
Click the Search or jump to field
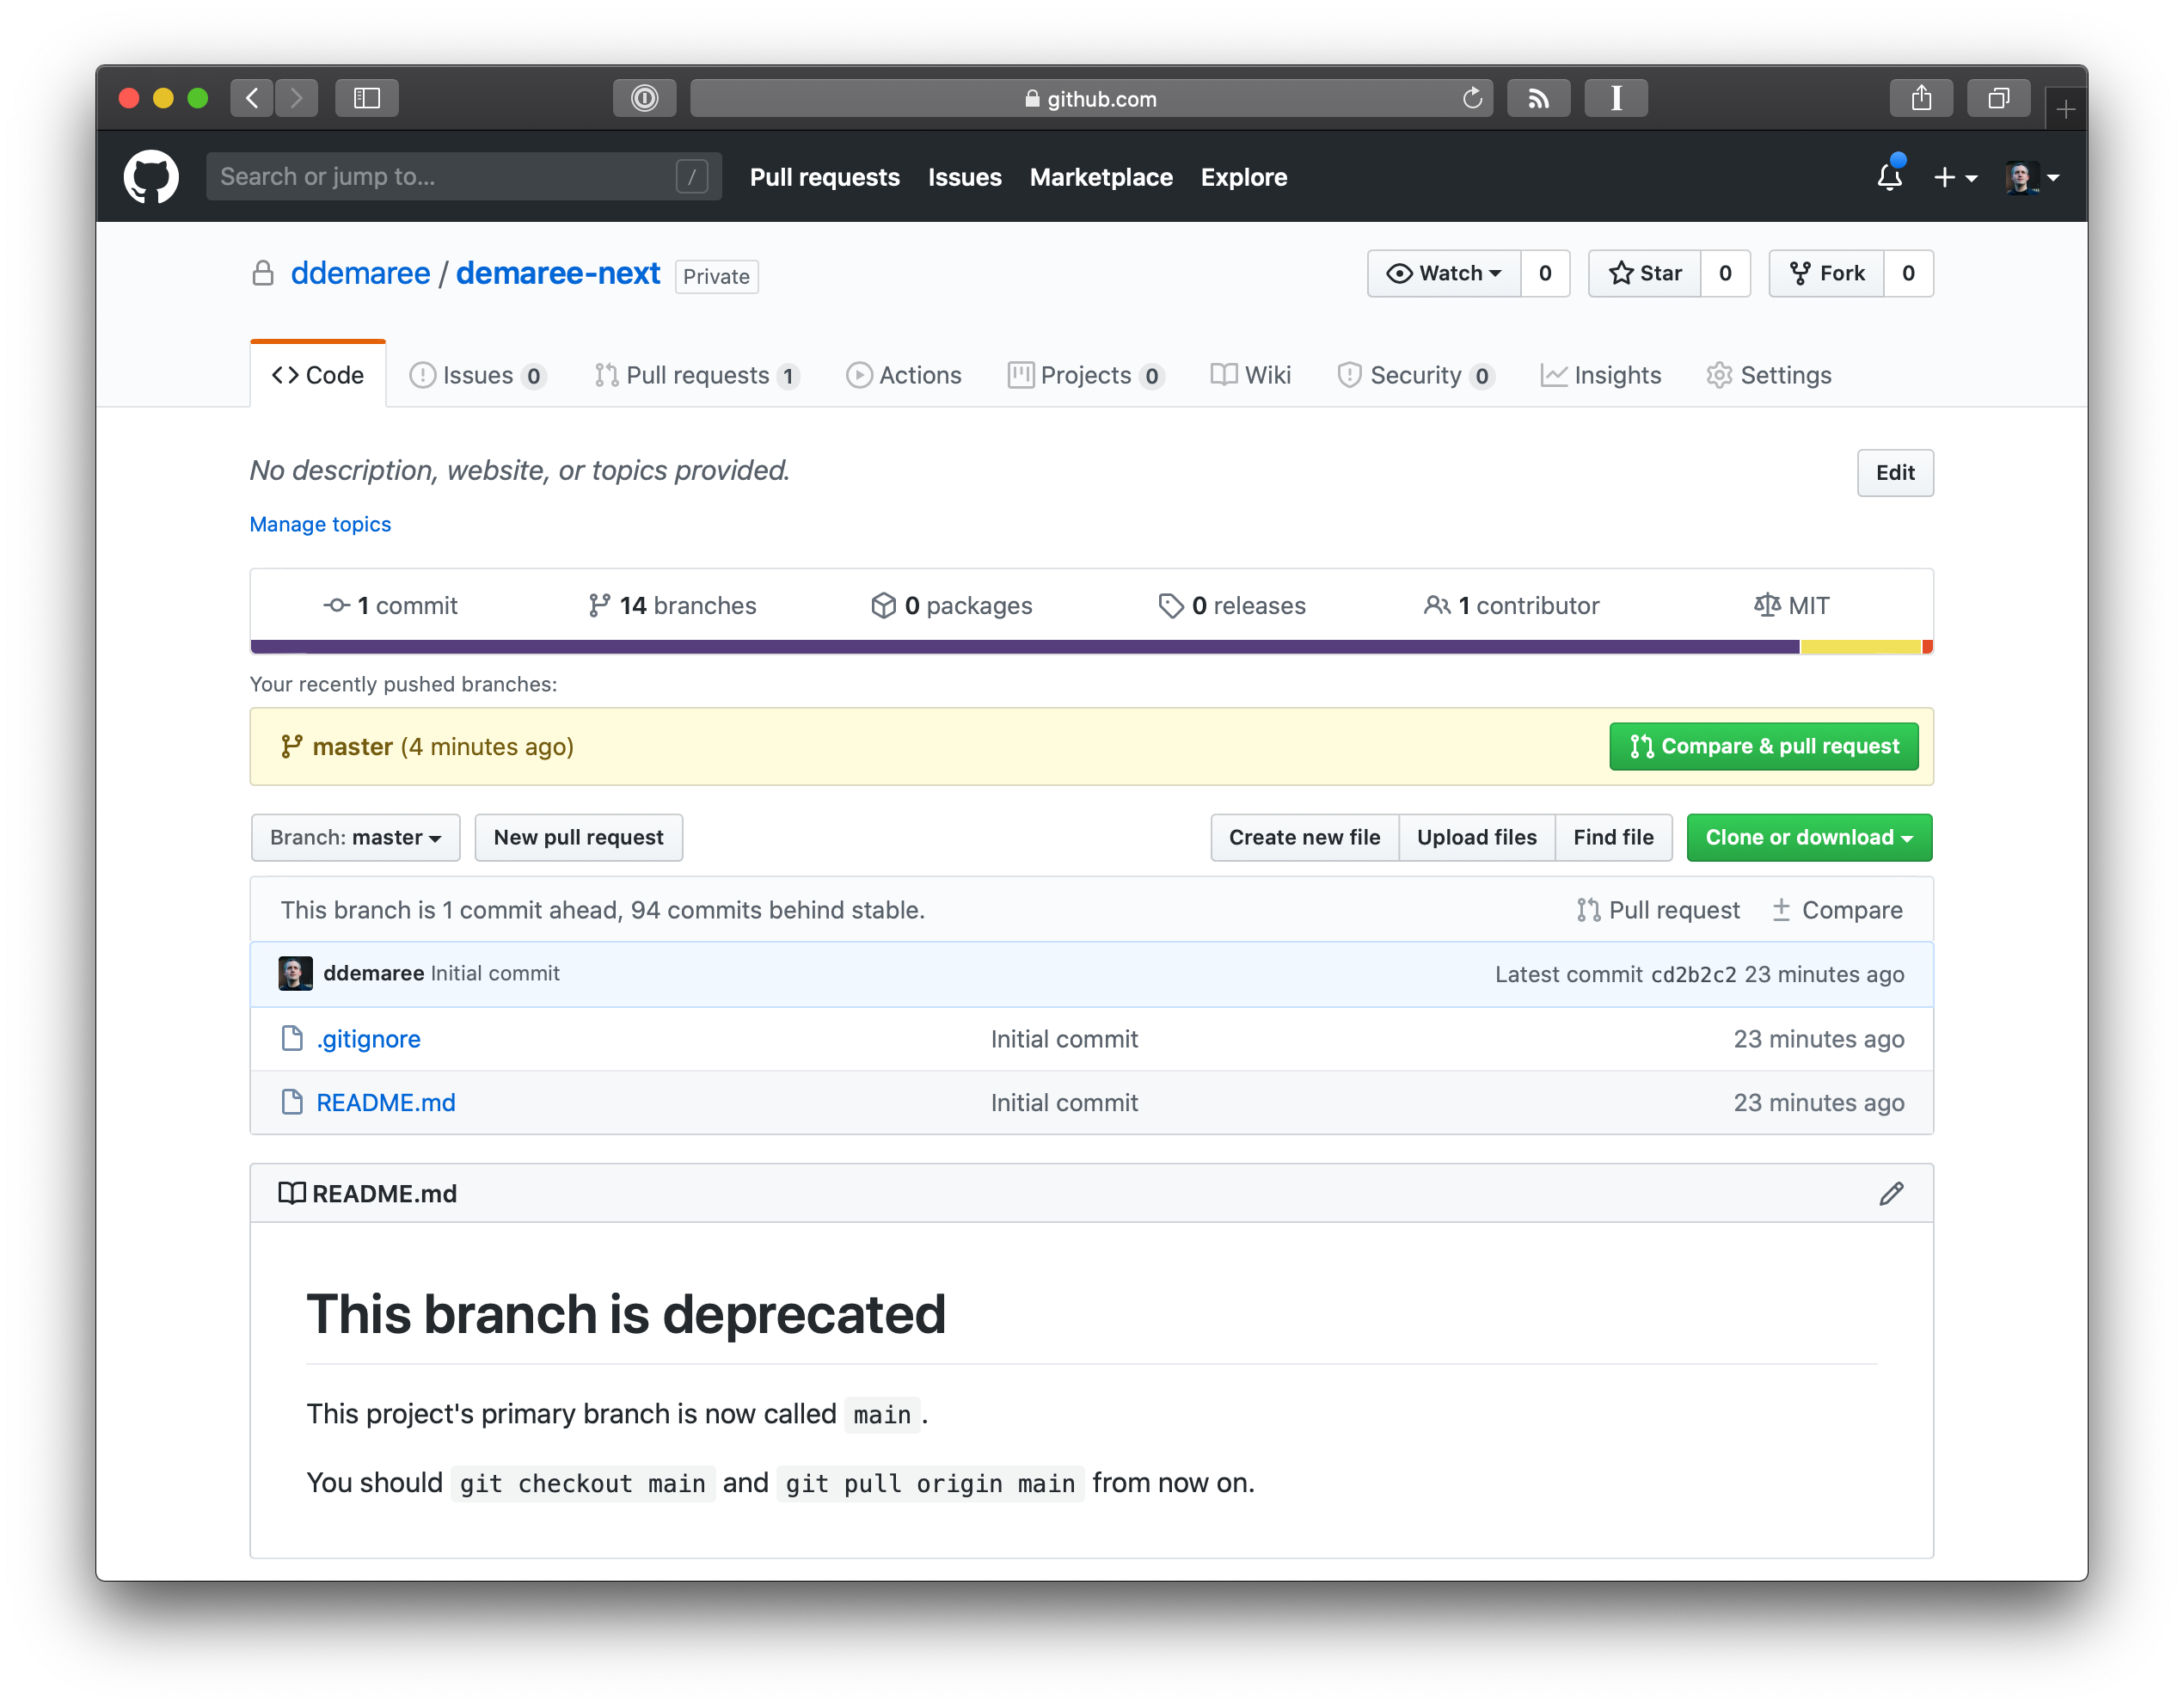464,177
